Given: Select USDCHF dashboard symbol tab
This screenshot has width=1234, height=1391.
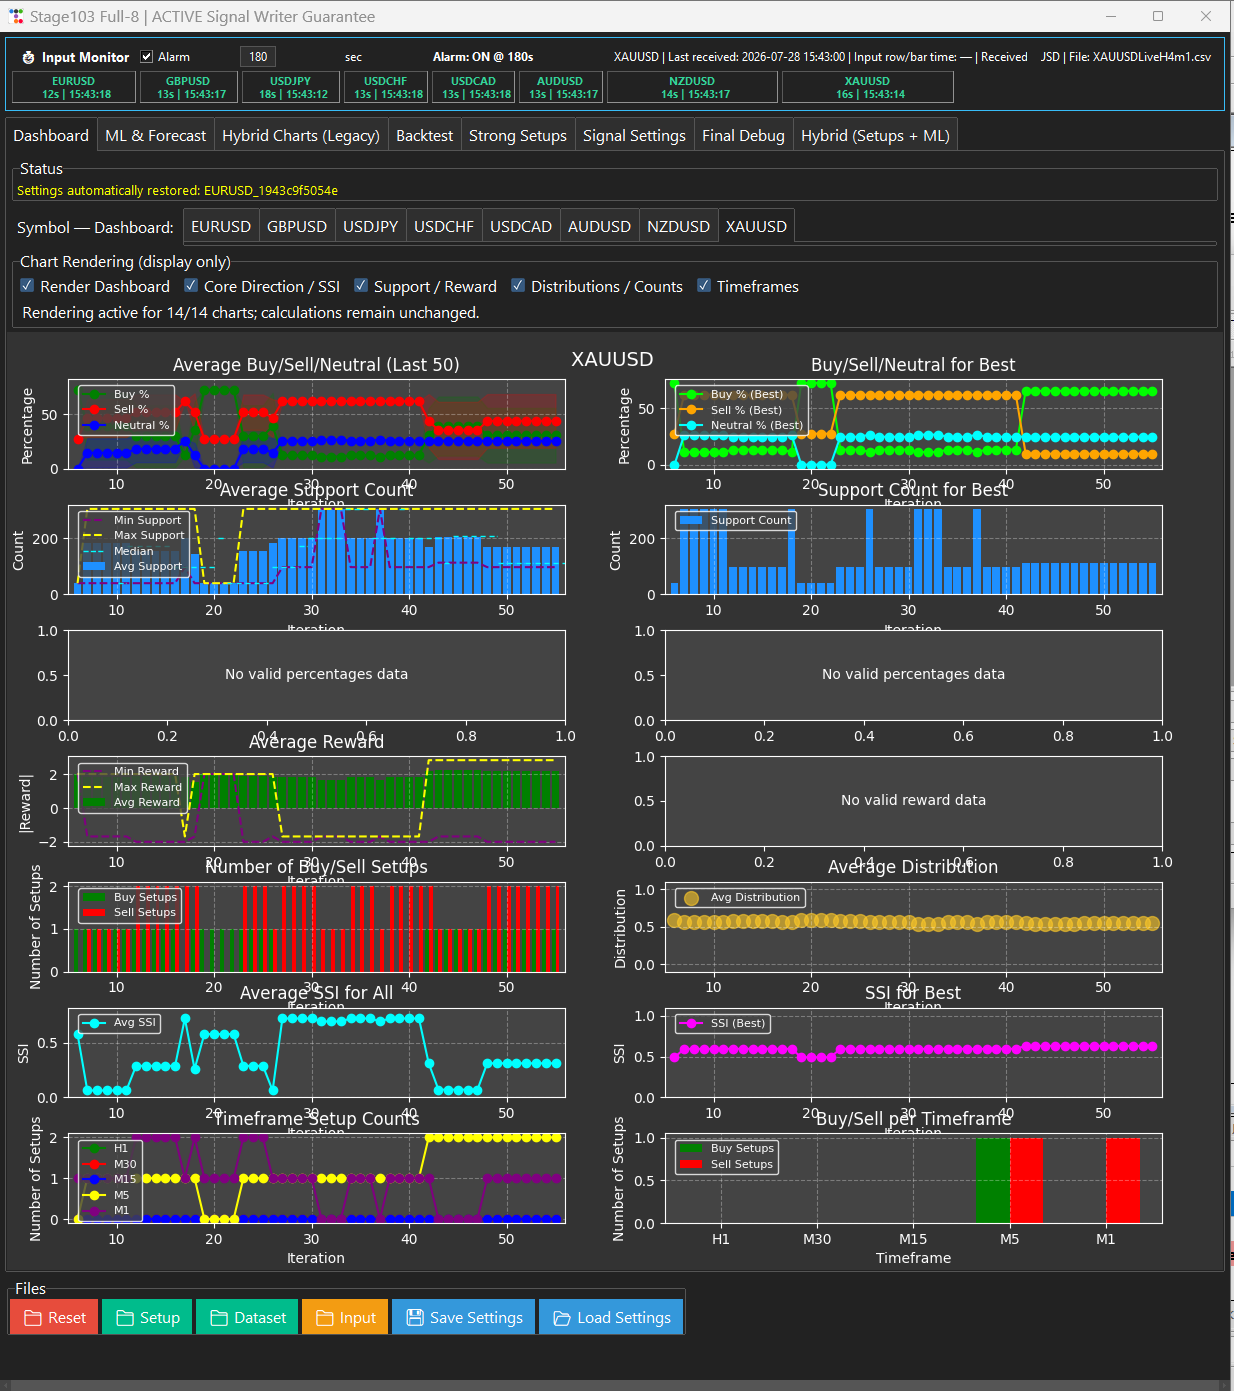Looking at the screenshot, I should pos(444,227).
